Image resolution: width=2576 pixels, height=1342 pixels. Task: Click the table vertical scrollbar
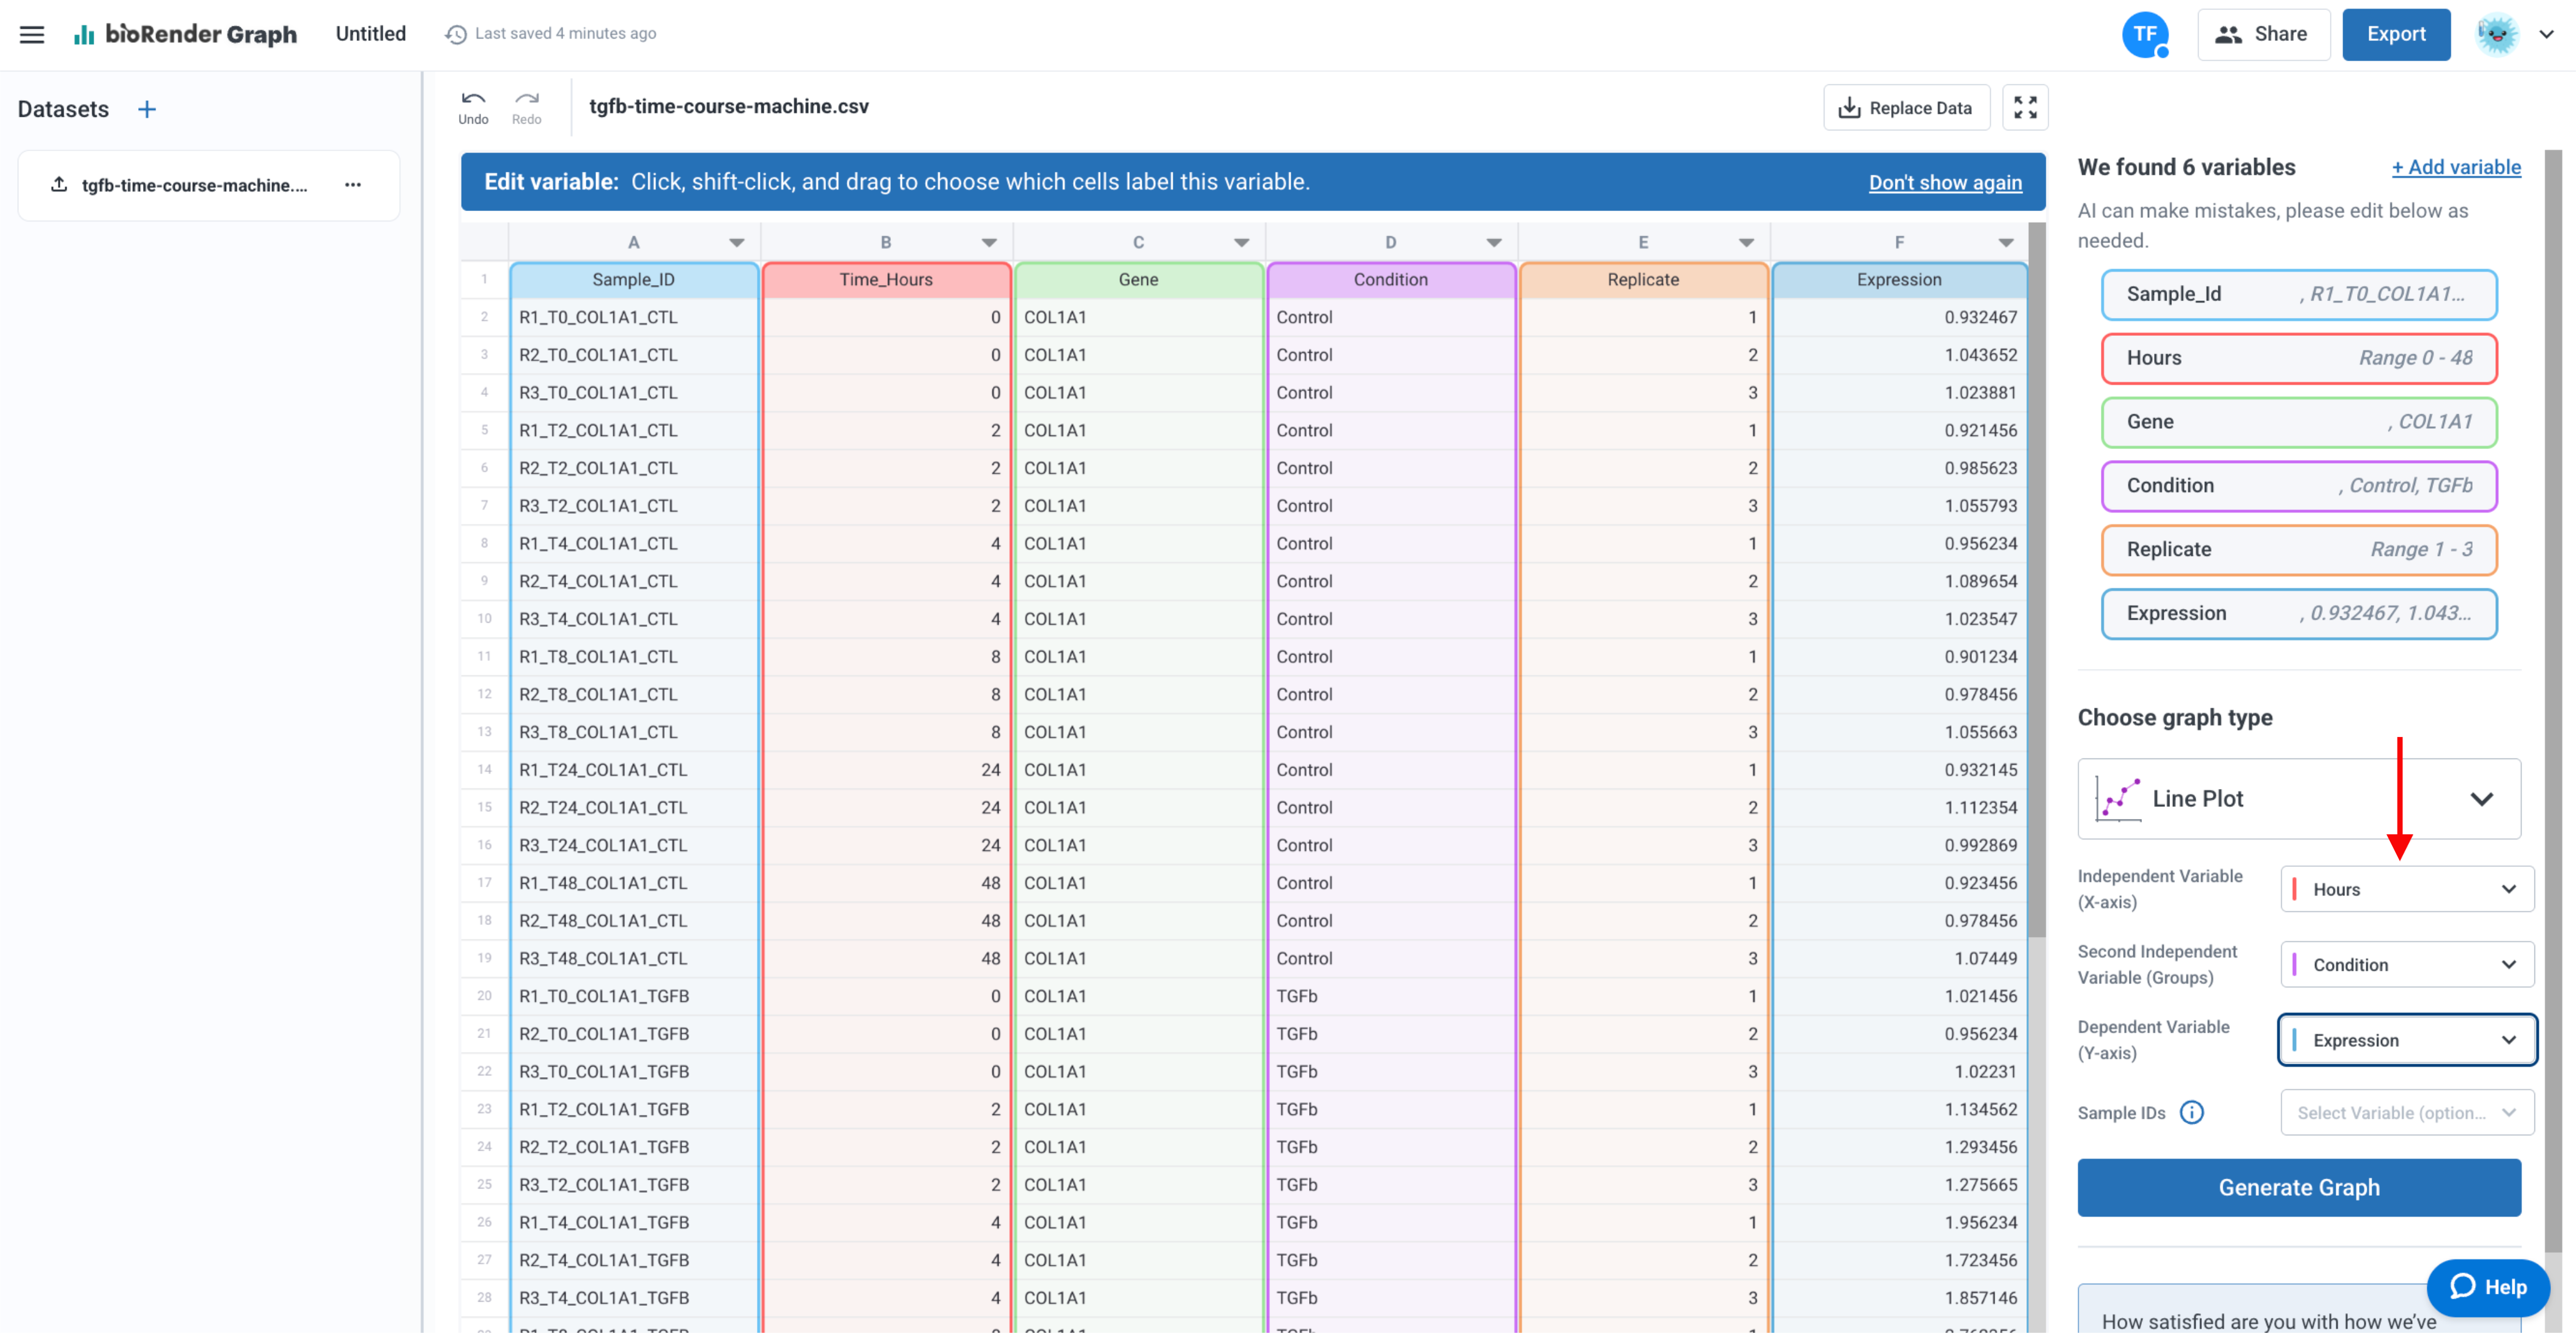(2036, 580)
